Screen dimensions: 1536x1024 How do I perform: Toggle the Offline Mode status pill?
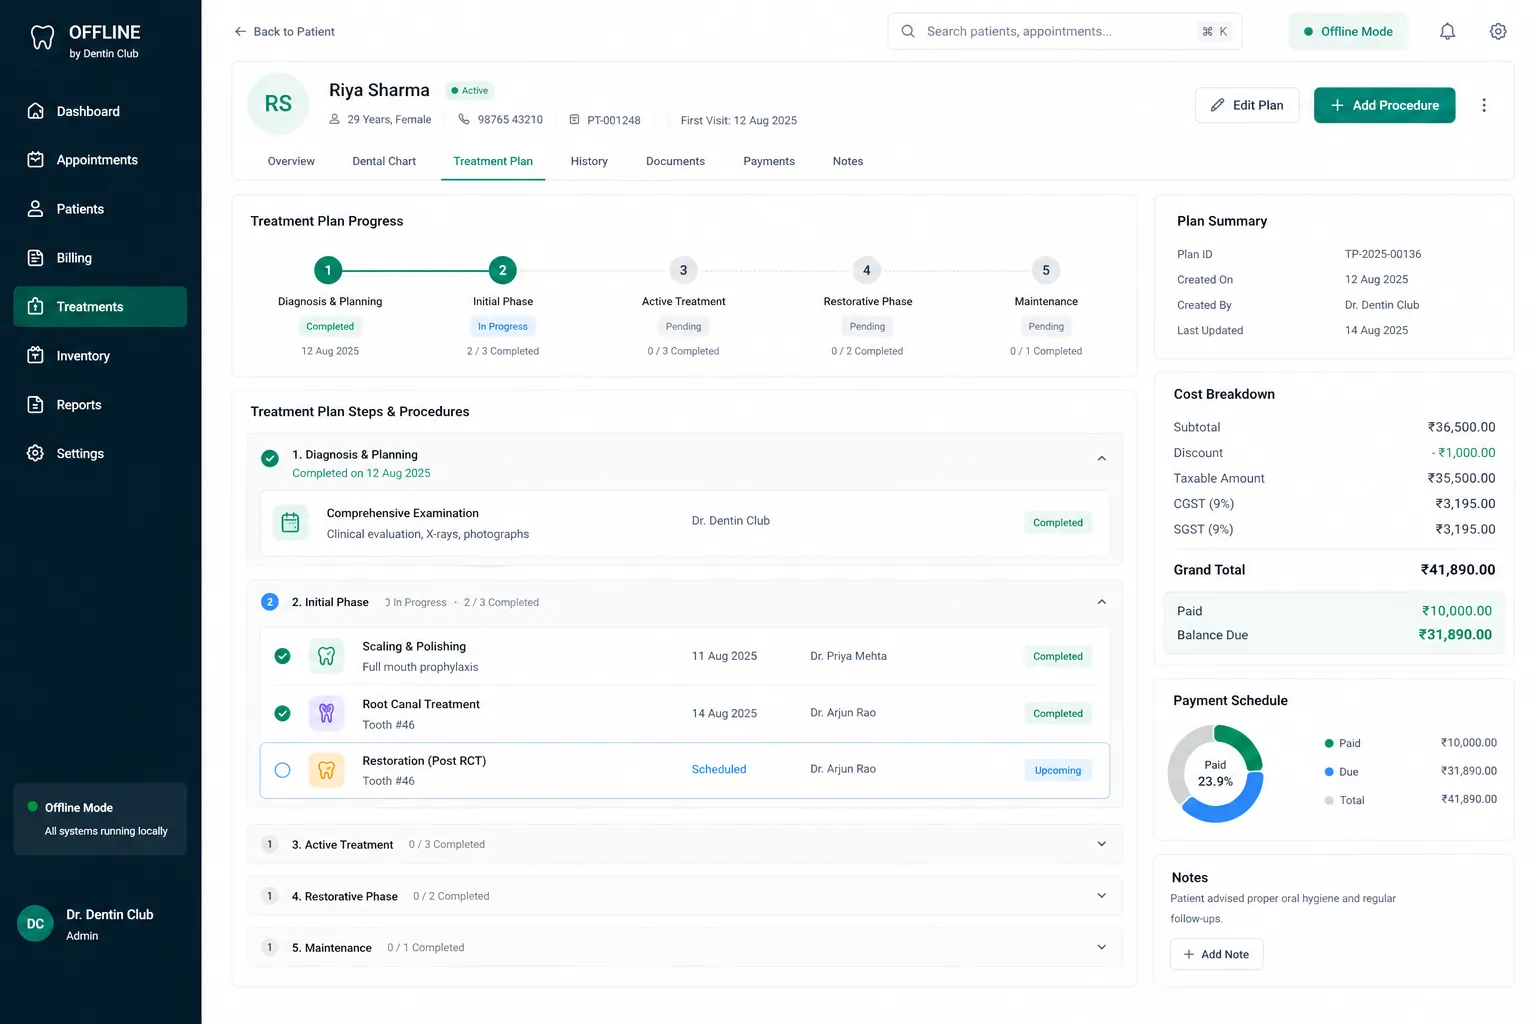pos(1348,32)
